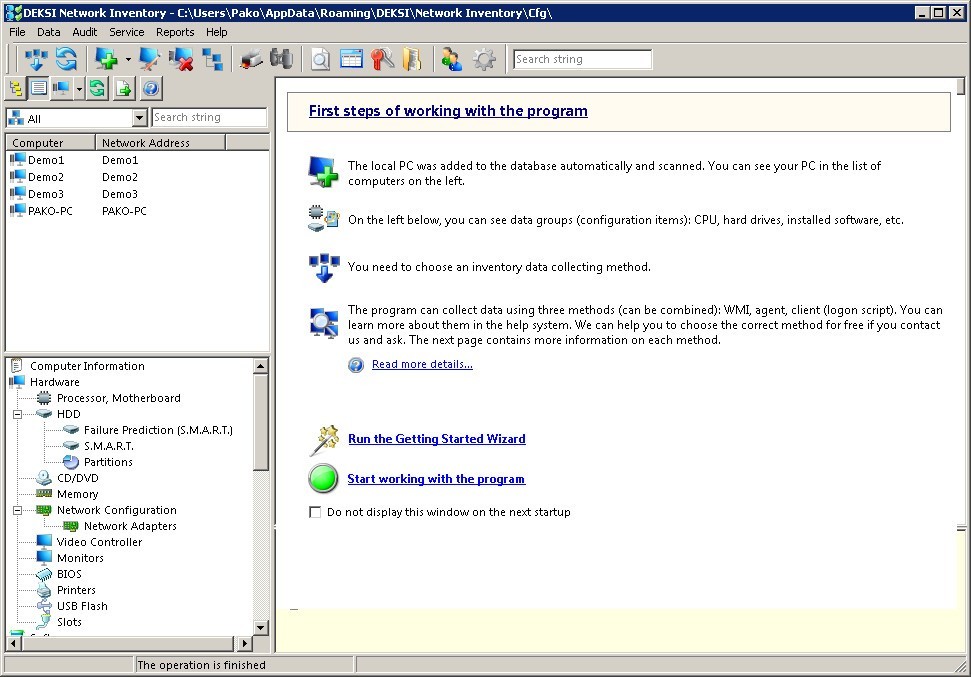Open the Audit menu
Screen dimensions: 971x677
(84, 32)
